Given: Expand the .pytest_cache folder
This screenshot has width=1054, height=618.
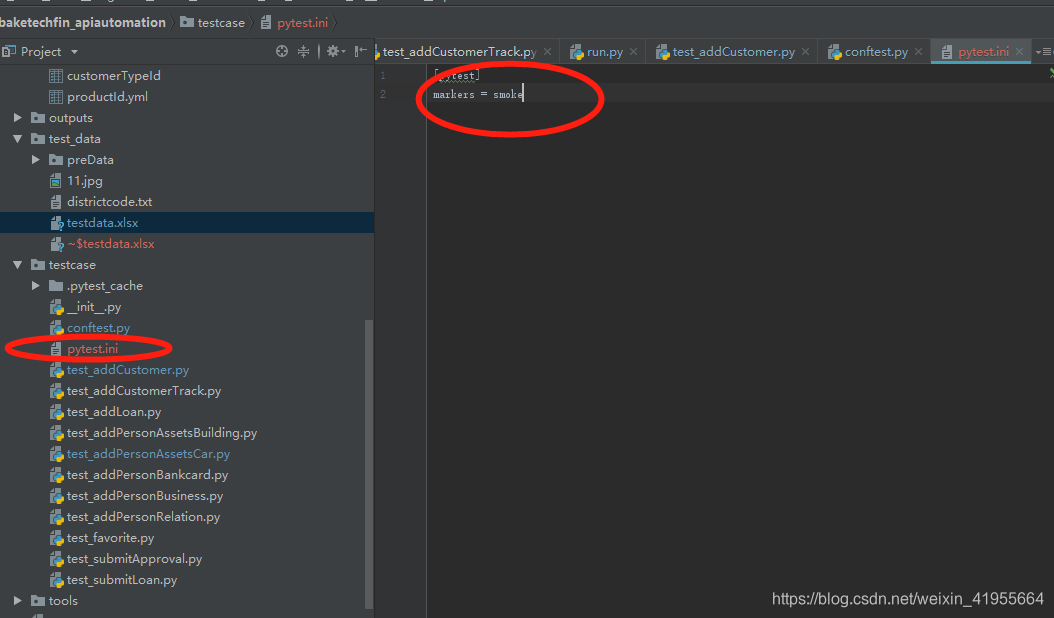Looking at the screenshot, I should coord(36,286).
